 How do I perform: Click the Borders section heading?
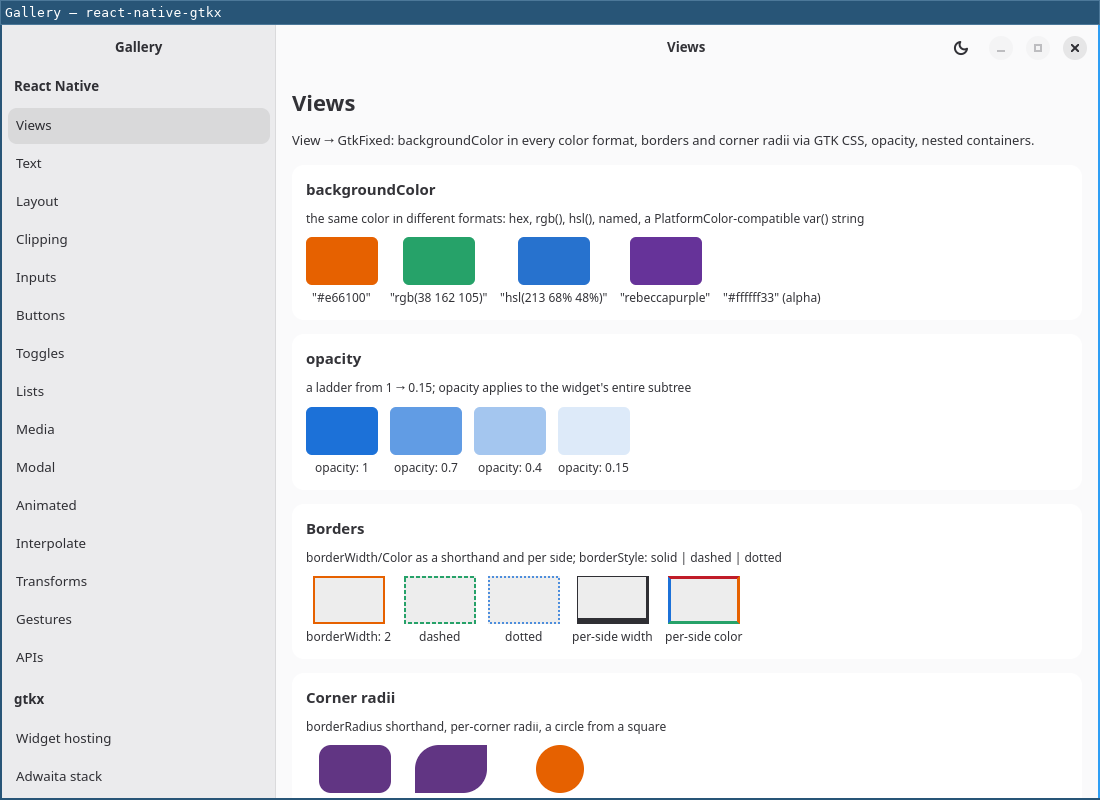click(335, 529)
